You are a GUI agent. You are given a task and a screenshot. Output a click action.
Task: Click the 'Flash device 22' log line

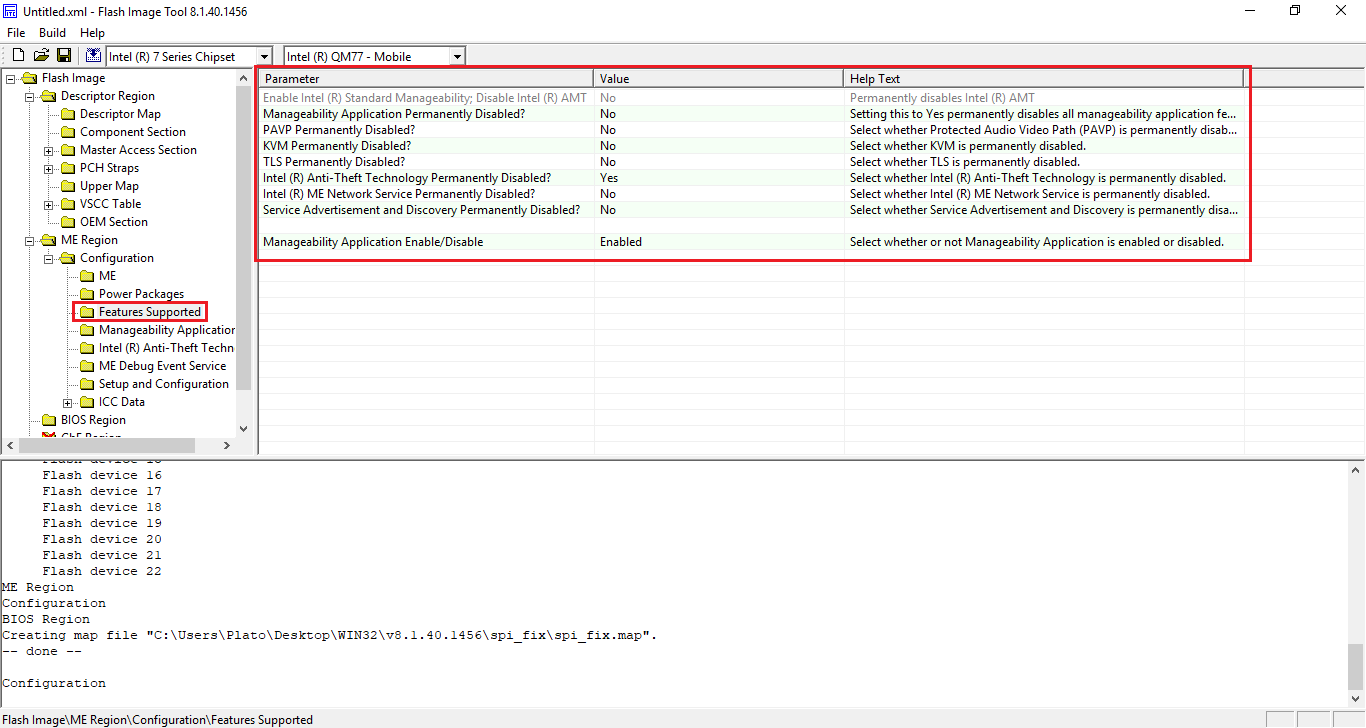(x=102, y=571)
